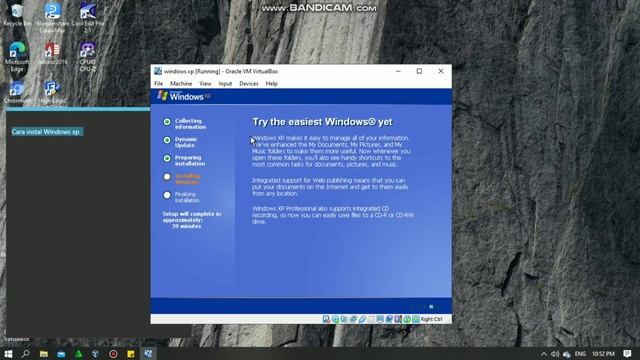
Task: Select the Chromium desktop shortcut
Action: 17,92
